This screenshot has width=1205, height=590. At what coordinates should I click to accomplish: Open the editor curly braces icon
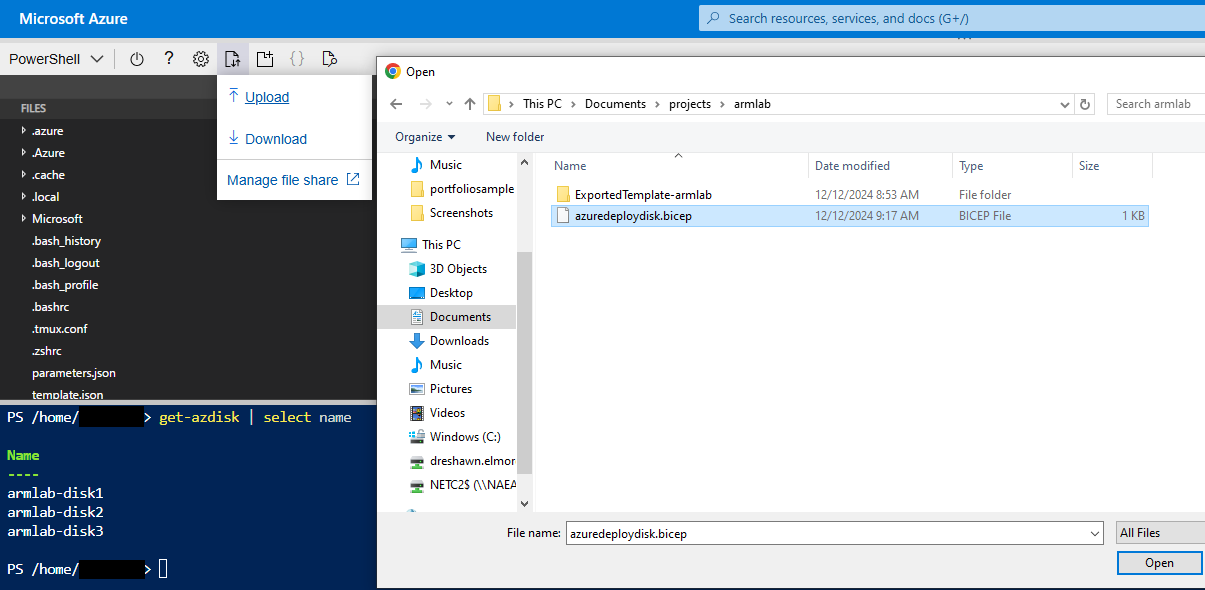click(297, 59)
